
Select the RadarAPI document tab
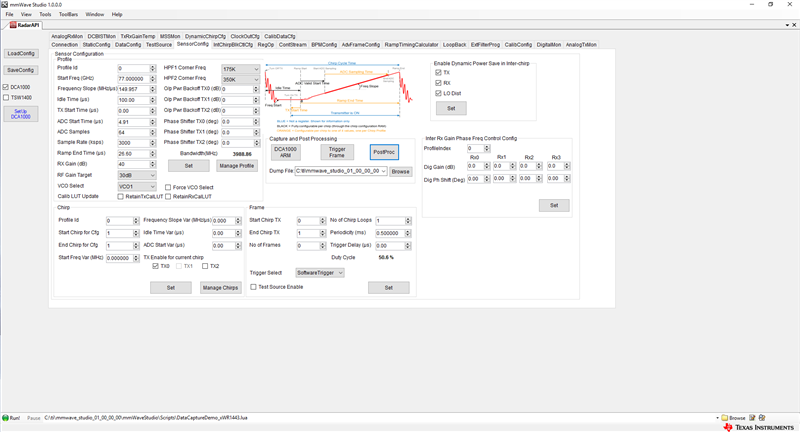[x=24, y=25]
